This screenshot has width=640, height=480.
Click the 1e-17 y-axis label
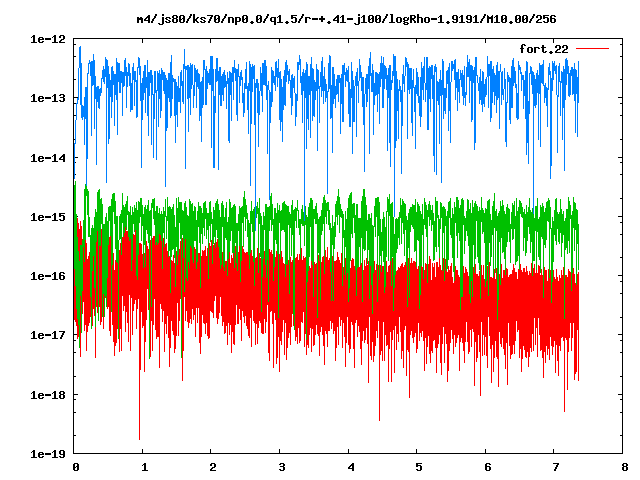coord(48,335)
